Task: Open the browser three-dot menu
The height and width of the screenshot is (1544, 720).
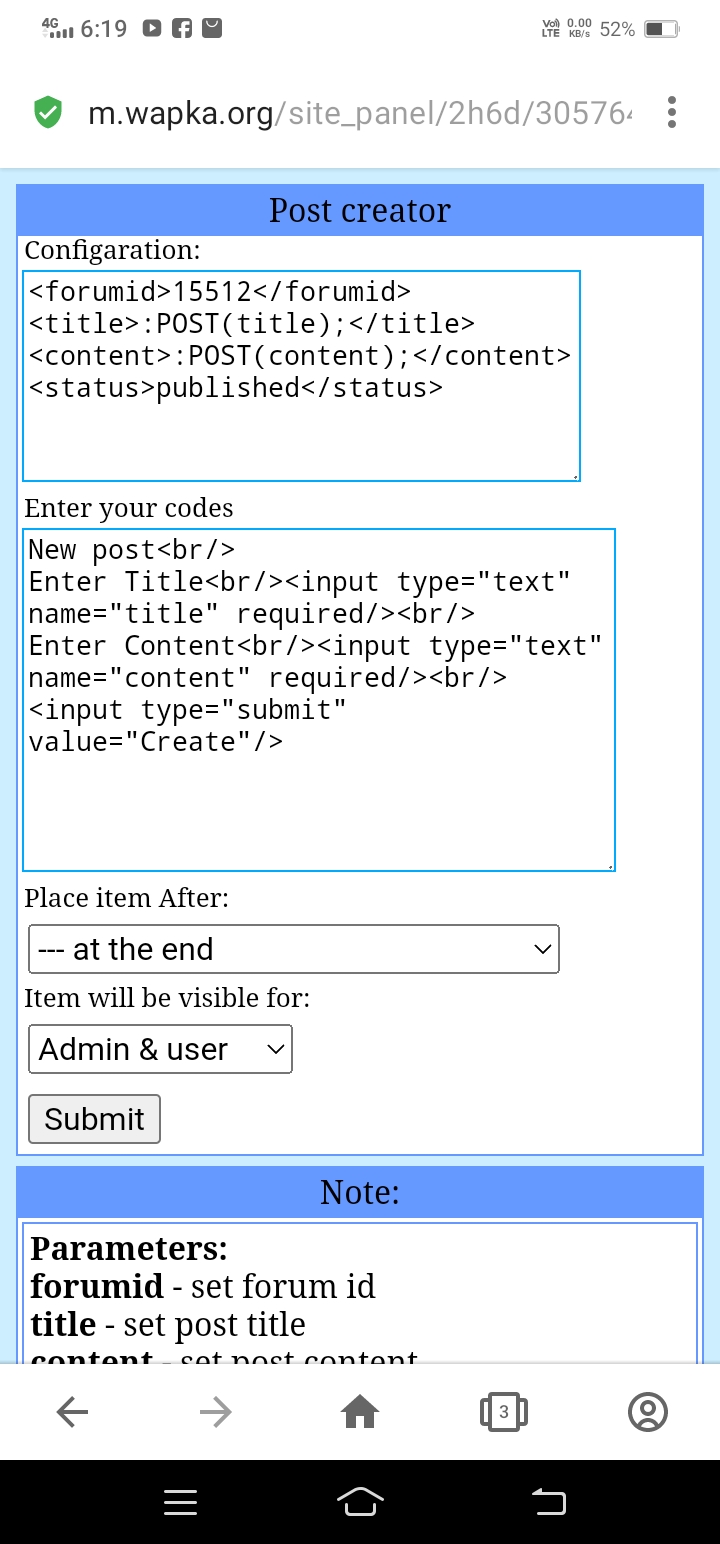Action: 671,112
